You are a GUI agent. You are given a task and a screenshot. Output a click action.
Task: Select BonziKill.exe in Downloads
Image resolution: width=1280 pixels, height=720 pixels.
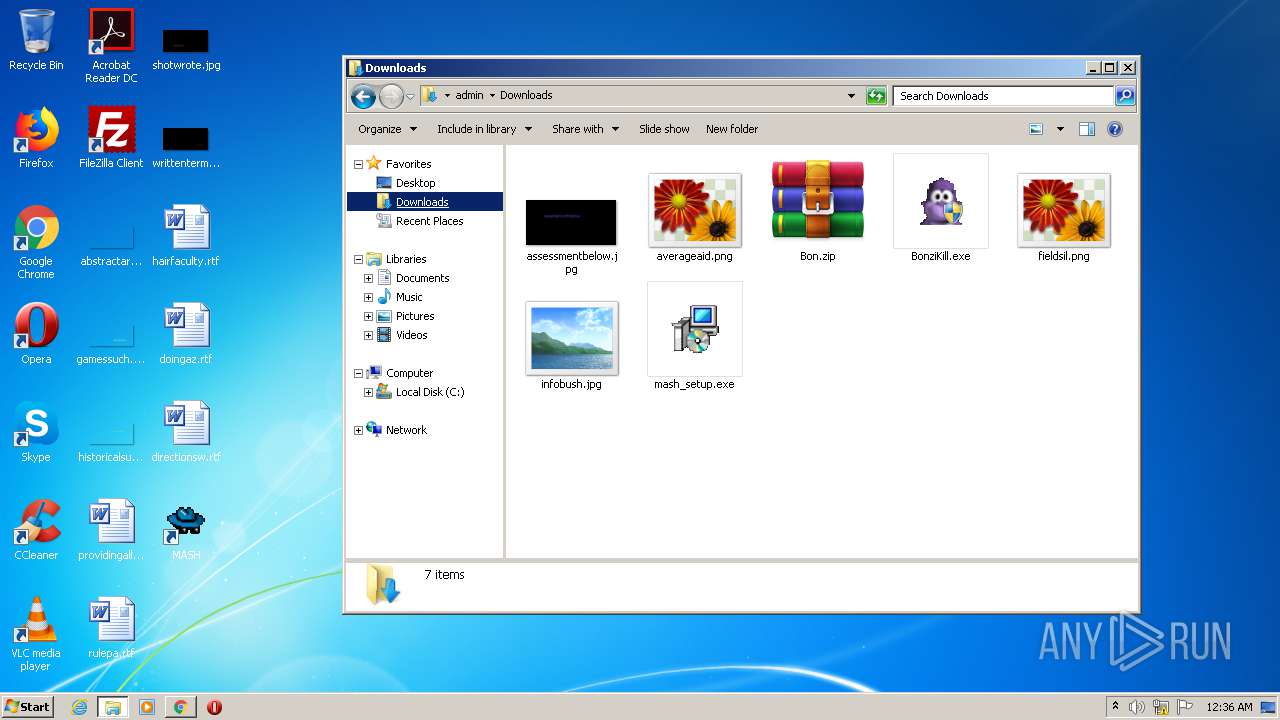click(x=940, y=208)
